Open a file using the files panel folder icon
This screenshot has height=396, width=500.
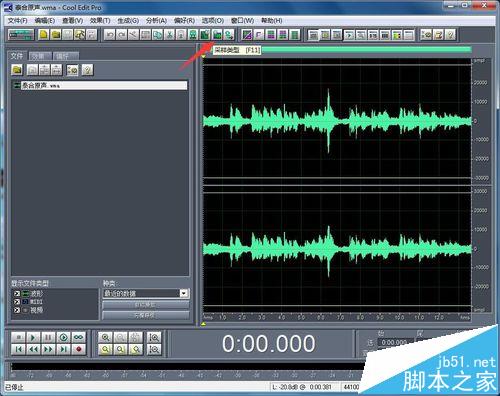[17, 70]
